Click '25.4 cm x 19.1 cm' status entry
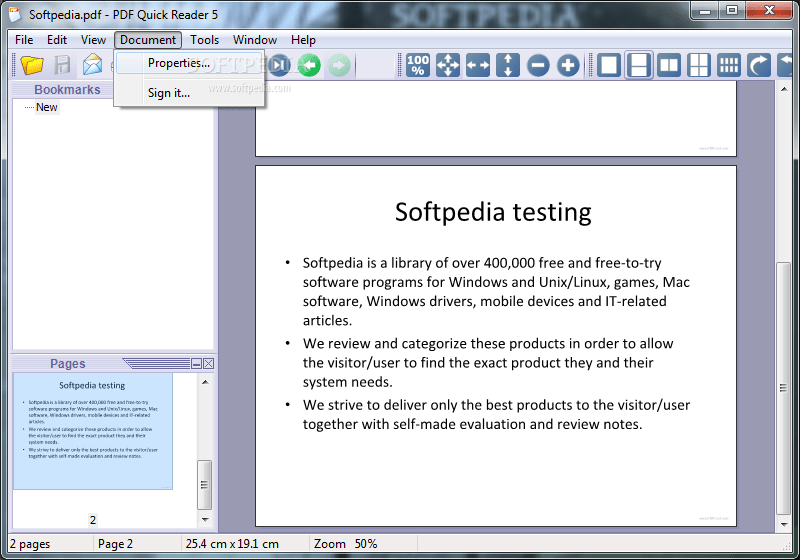This screenshot has width=800, height=560. (x=232, y=544)
